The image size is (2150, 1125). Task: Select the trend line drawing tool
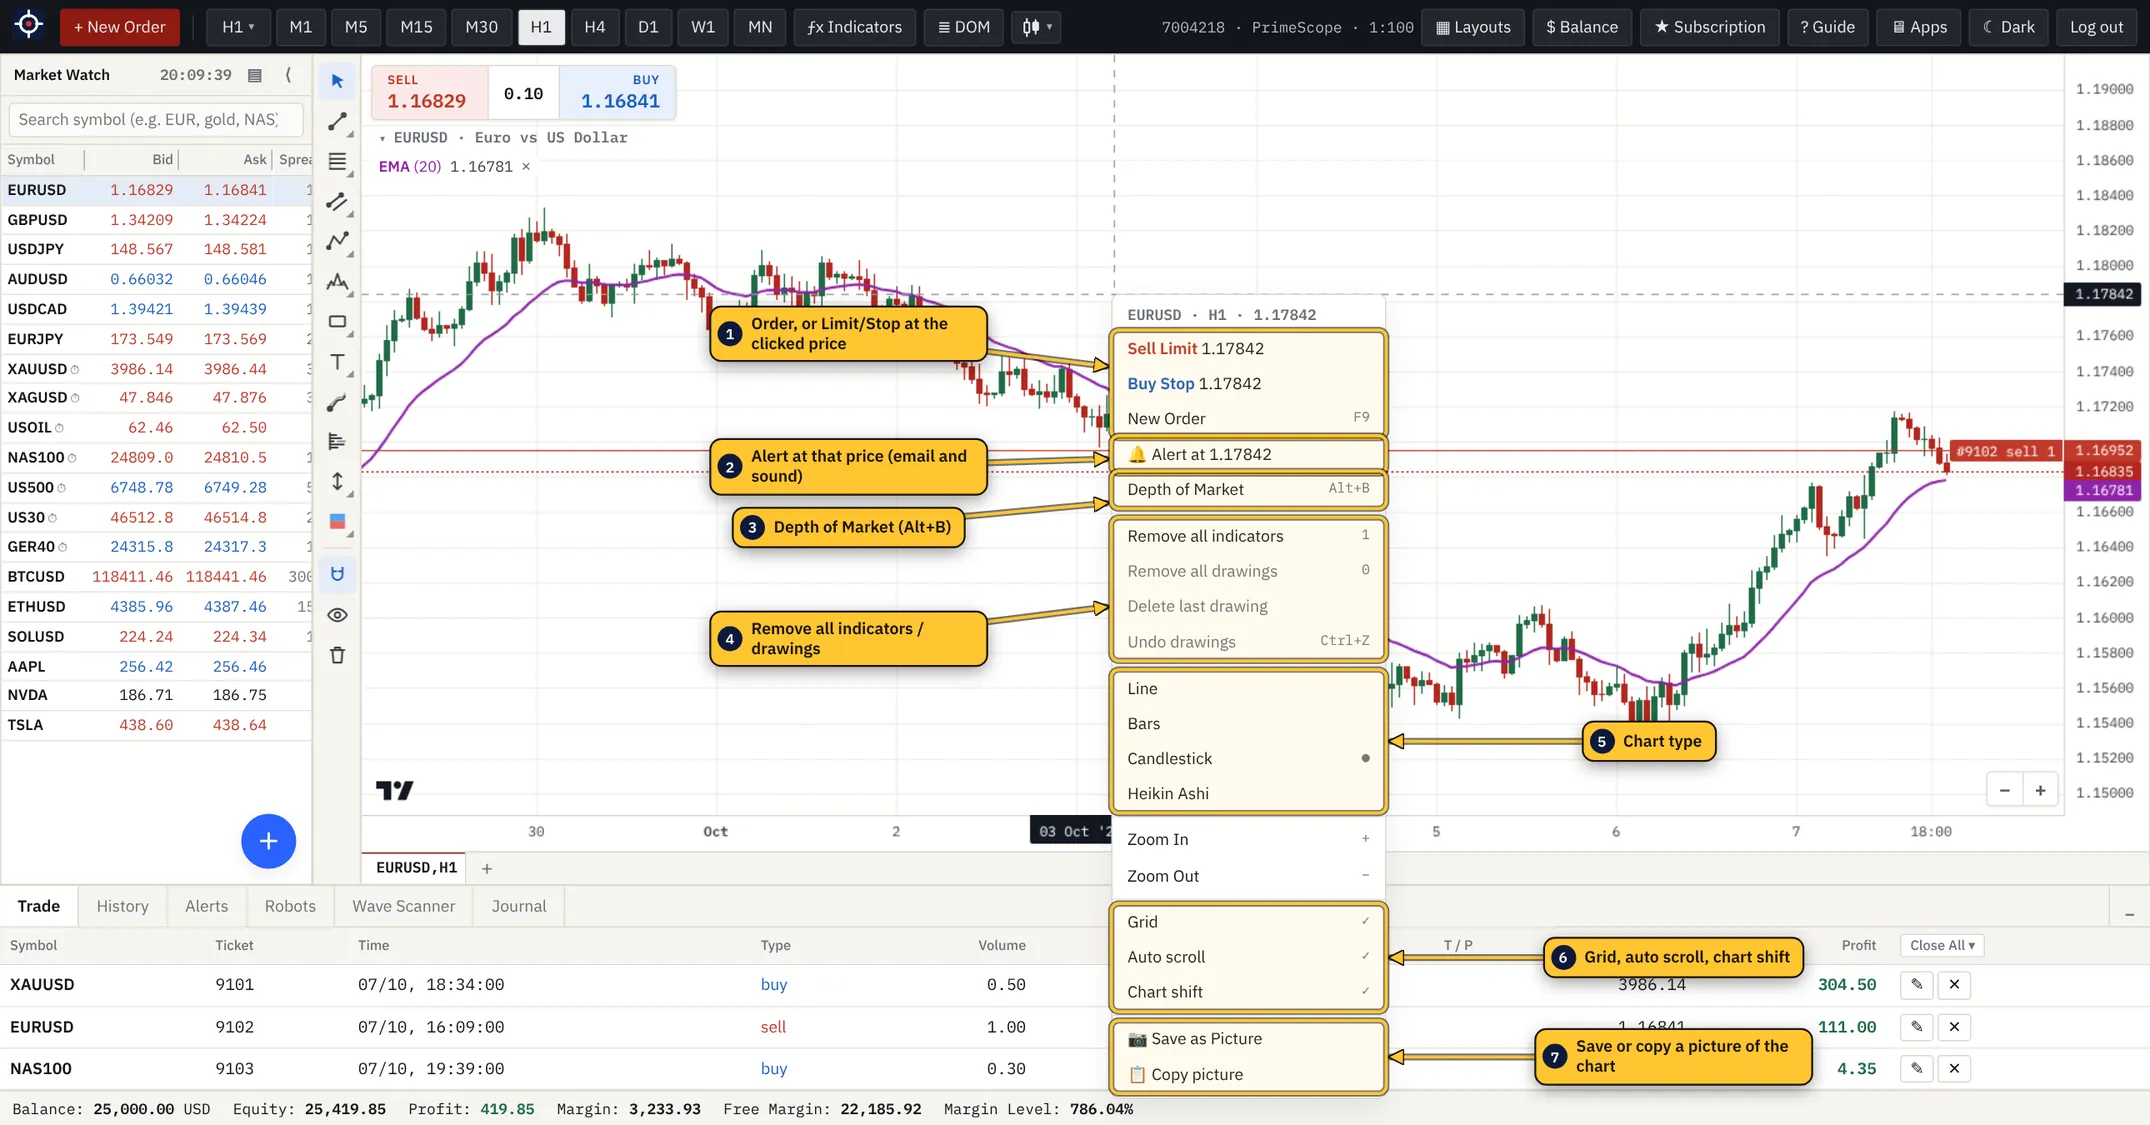(x=337, y=122)
